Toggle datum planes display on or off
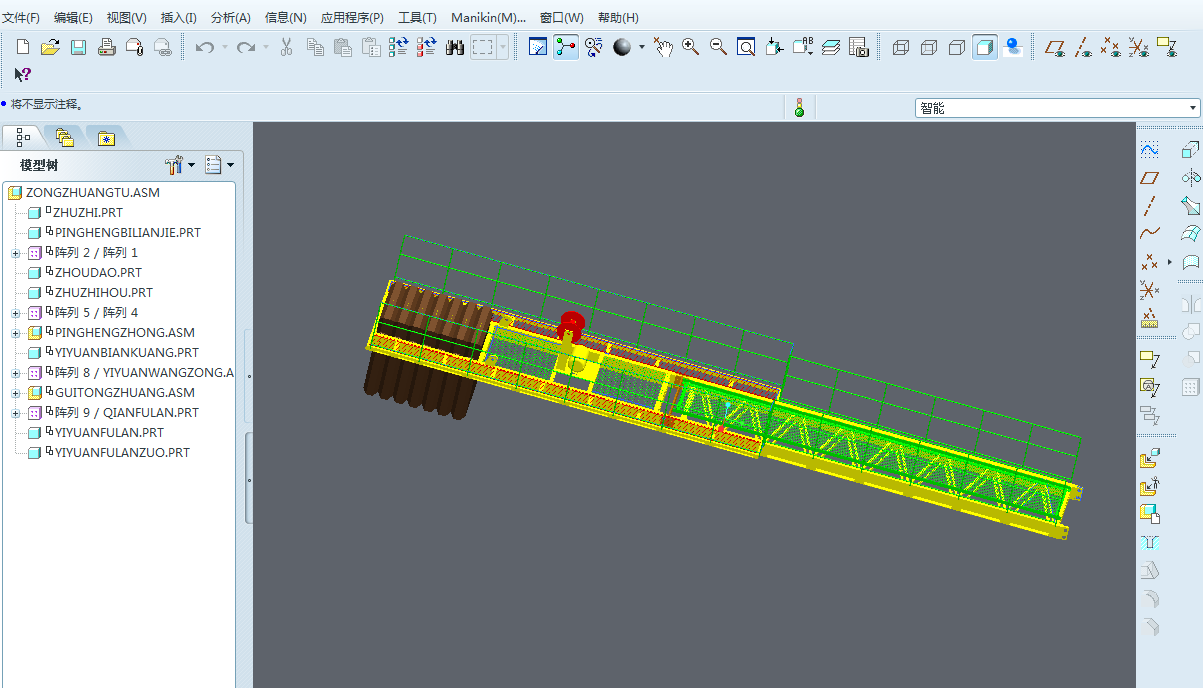 (1054, 47)
